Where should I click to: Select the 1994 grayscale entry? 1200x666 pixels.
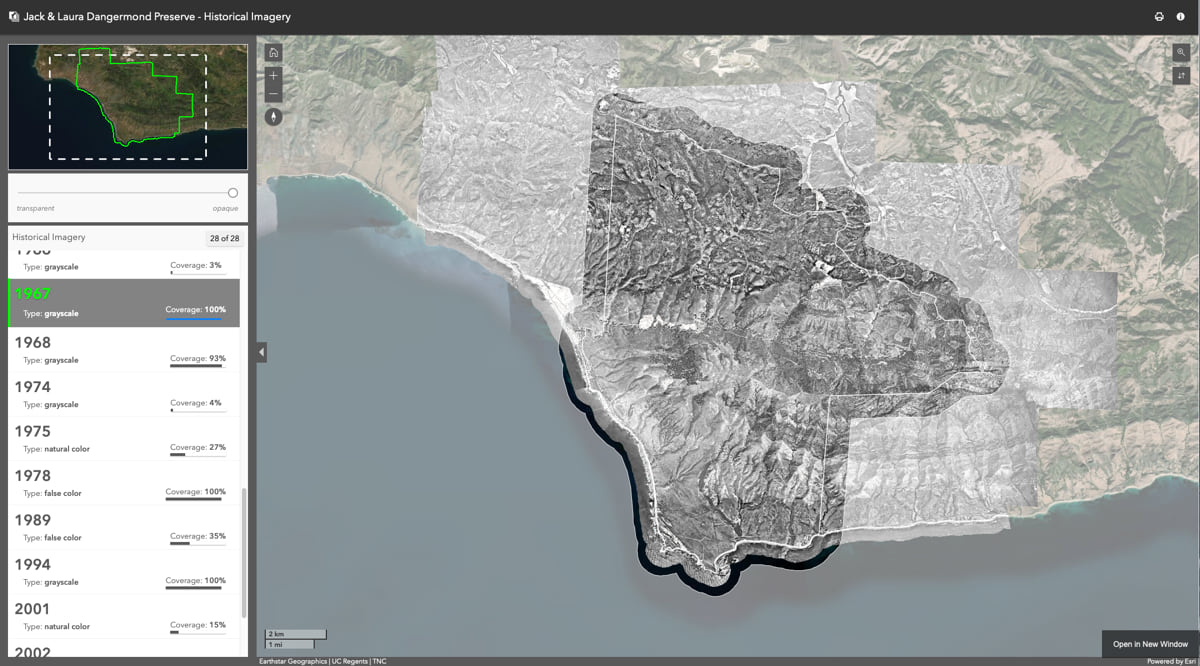[124, 571]
